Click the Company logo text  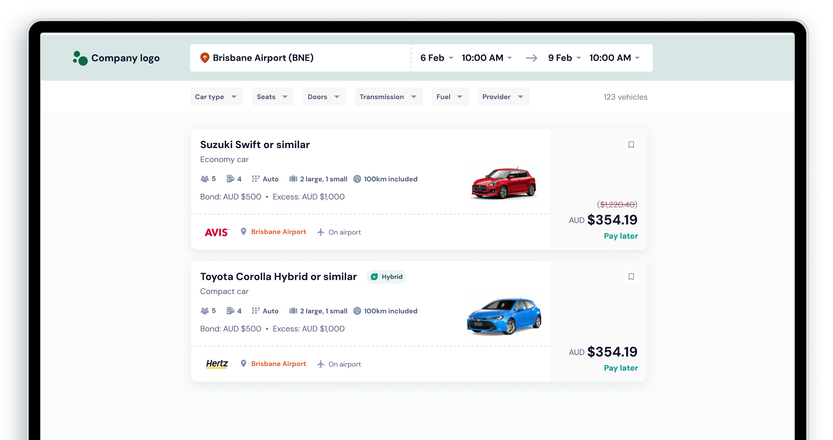tap(125, 58)
